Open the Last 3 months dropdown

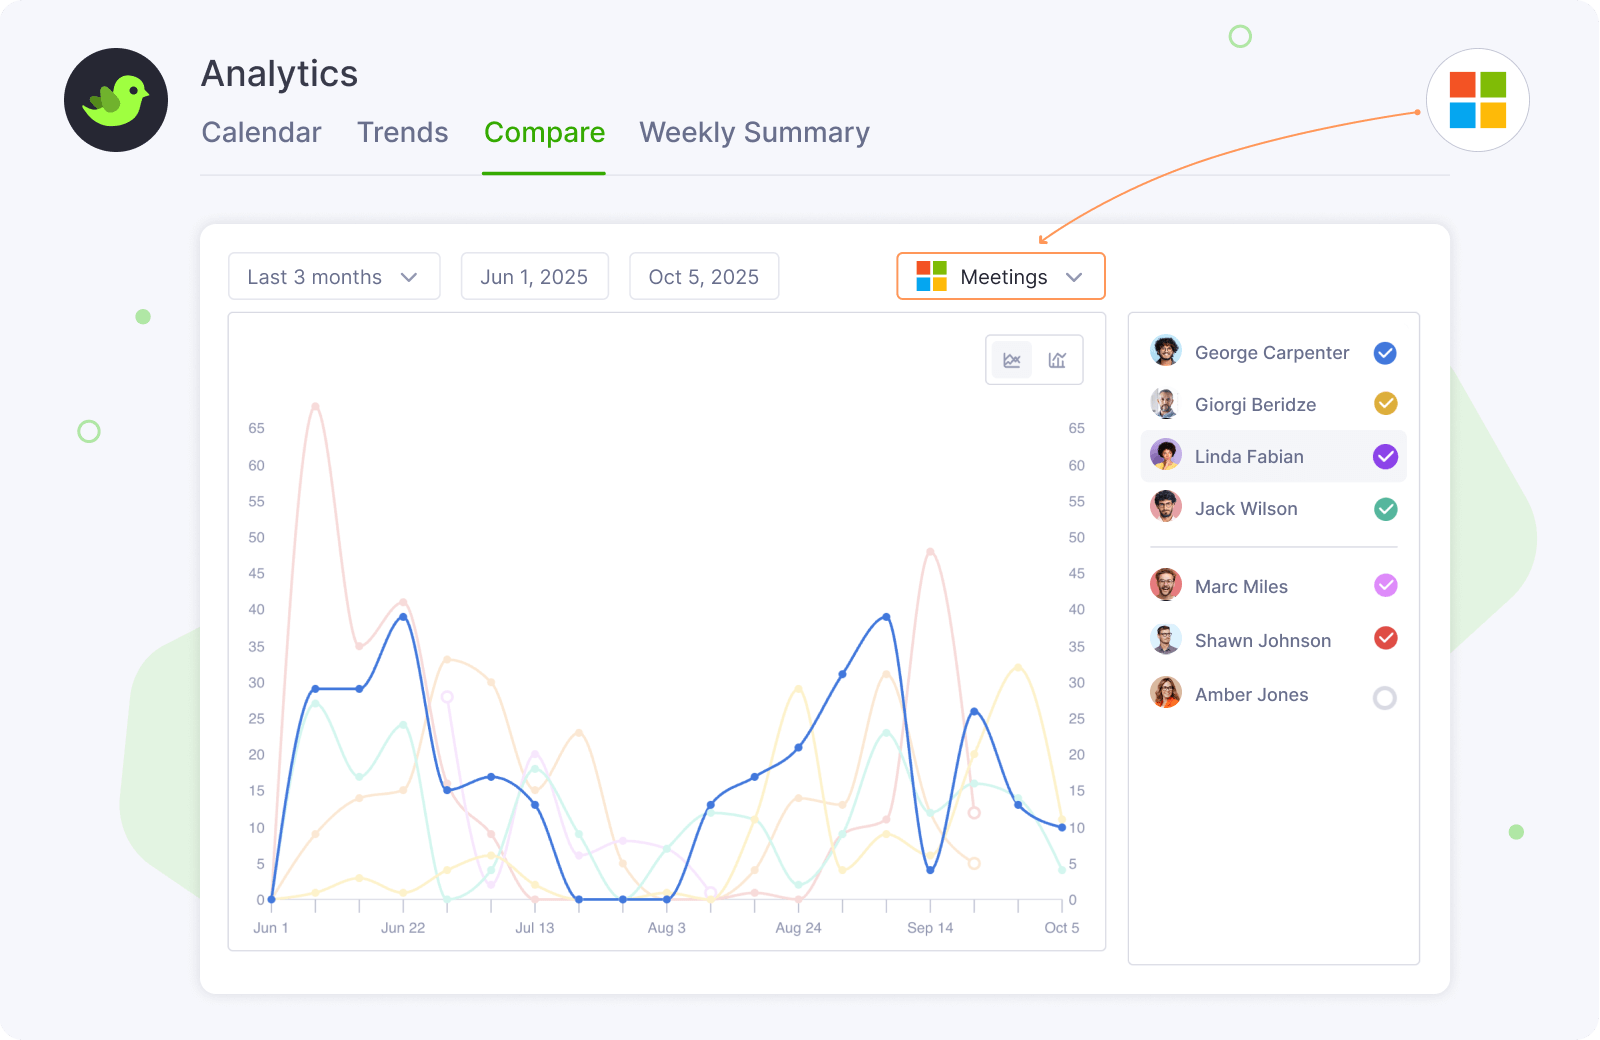334,277
